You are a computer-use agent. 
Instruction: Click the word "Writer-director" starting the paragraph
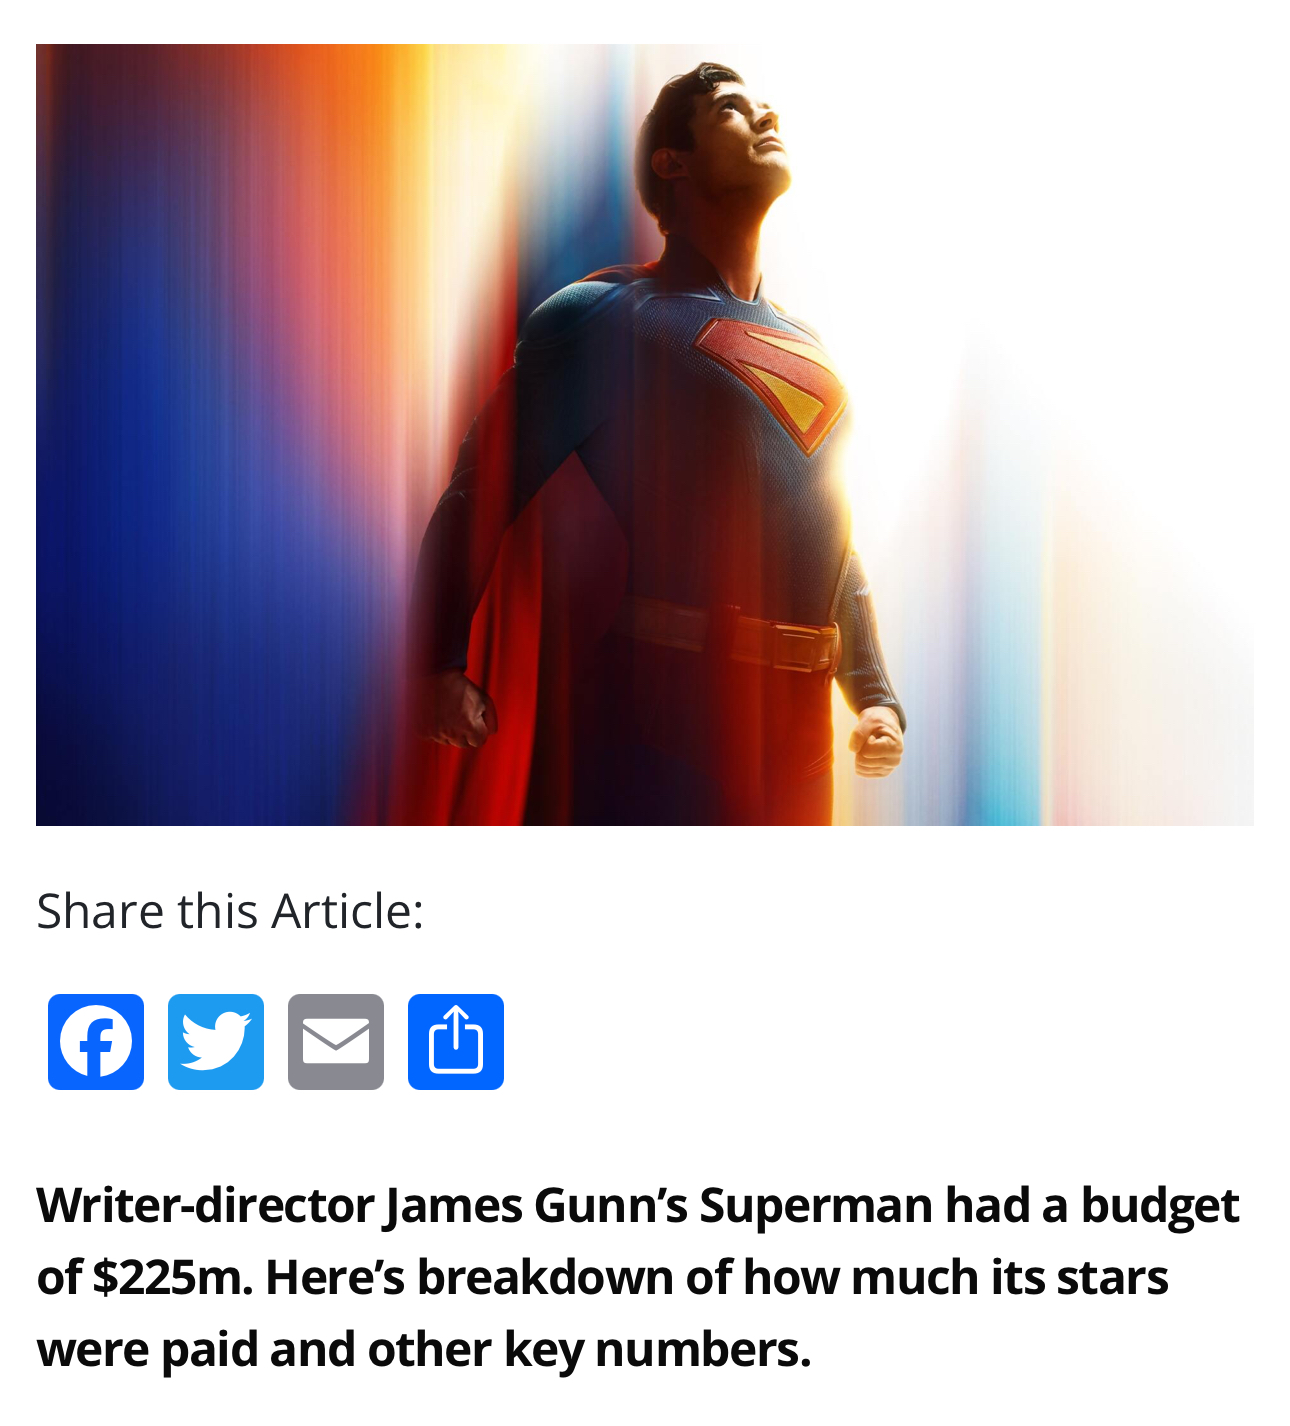[x=205, y=1205]
